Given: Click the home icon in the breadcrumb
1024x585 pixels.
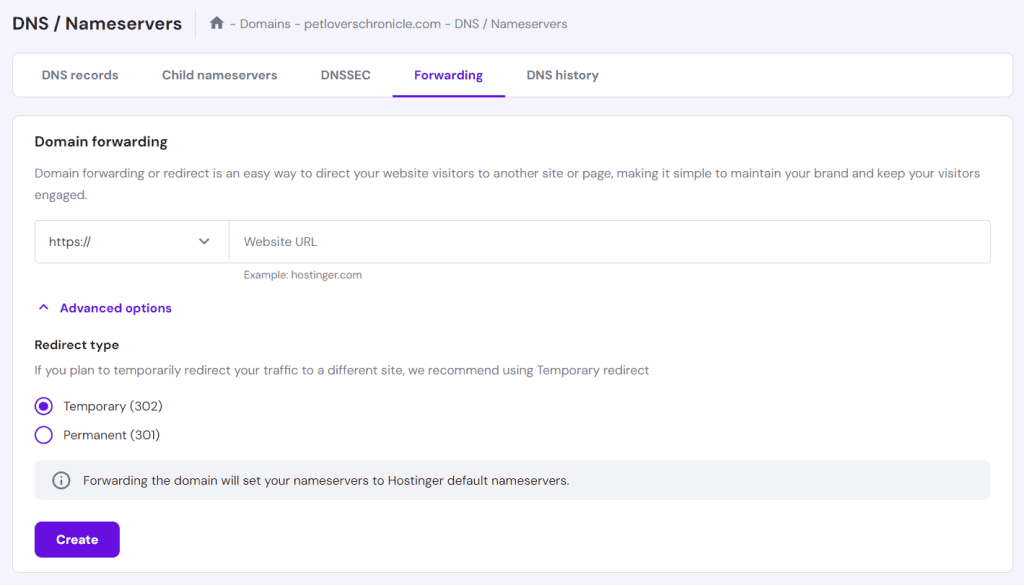Looking at the screenshot, I should coord(217,23).
